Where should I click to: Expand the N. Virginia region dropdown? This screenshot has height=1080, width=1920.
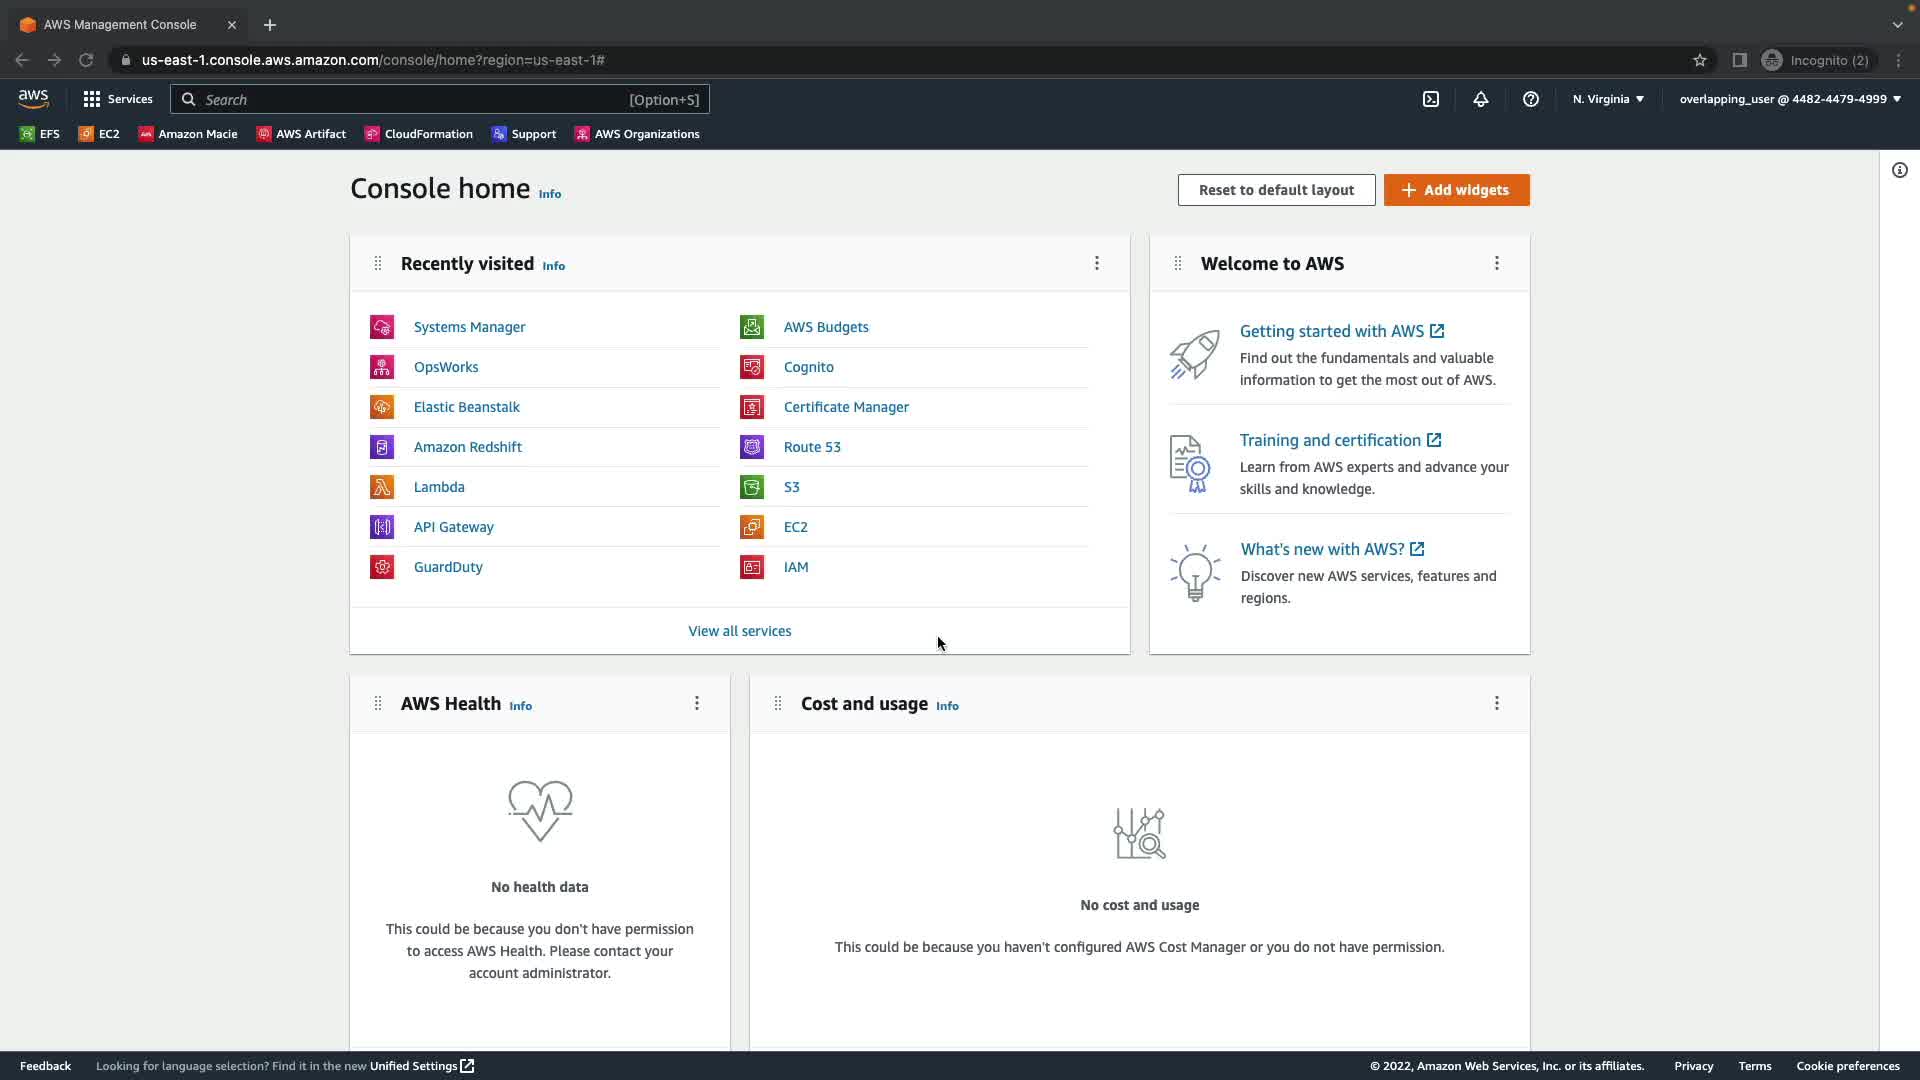(x=1608, y=99)
